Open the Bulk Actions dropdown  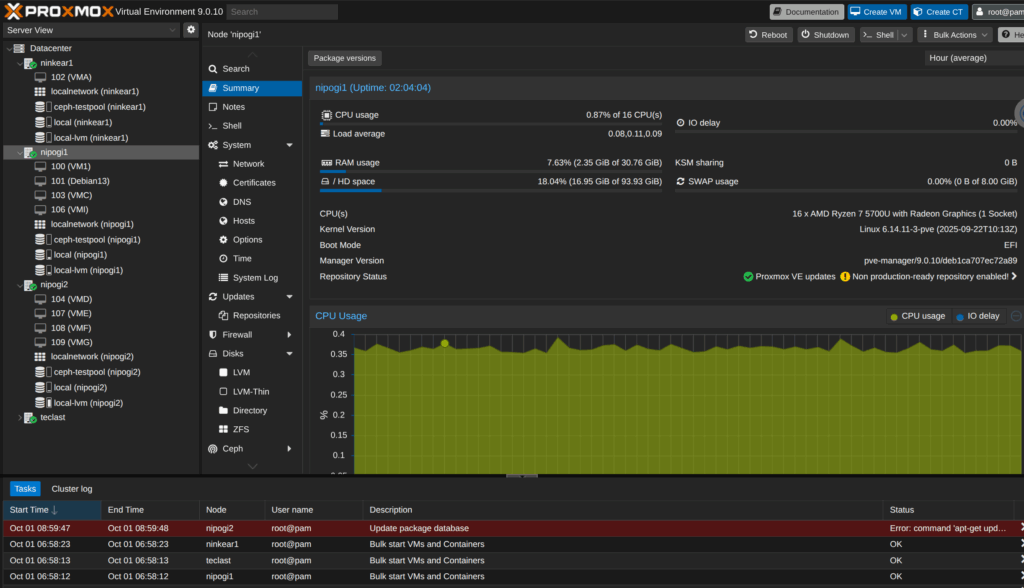point(954,35)
